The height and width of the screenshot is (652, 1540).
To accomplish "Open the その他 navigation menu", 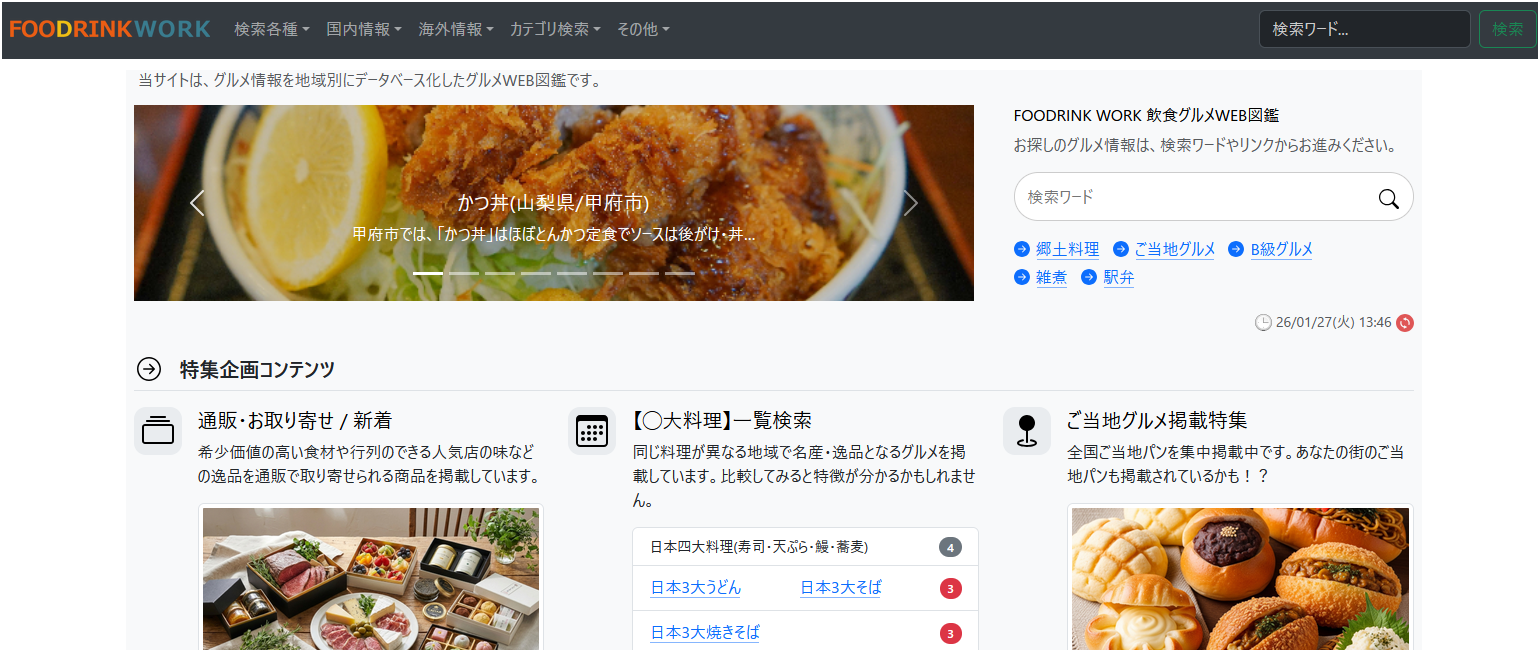I will click(643, 29).
